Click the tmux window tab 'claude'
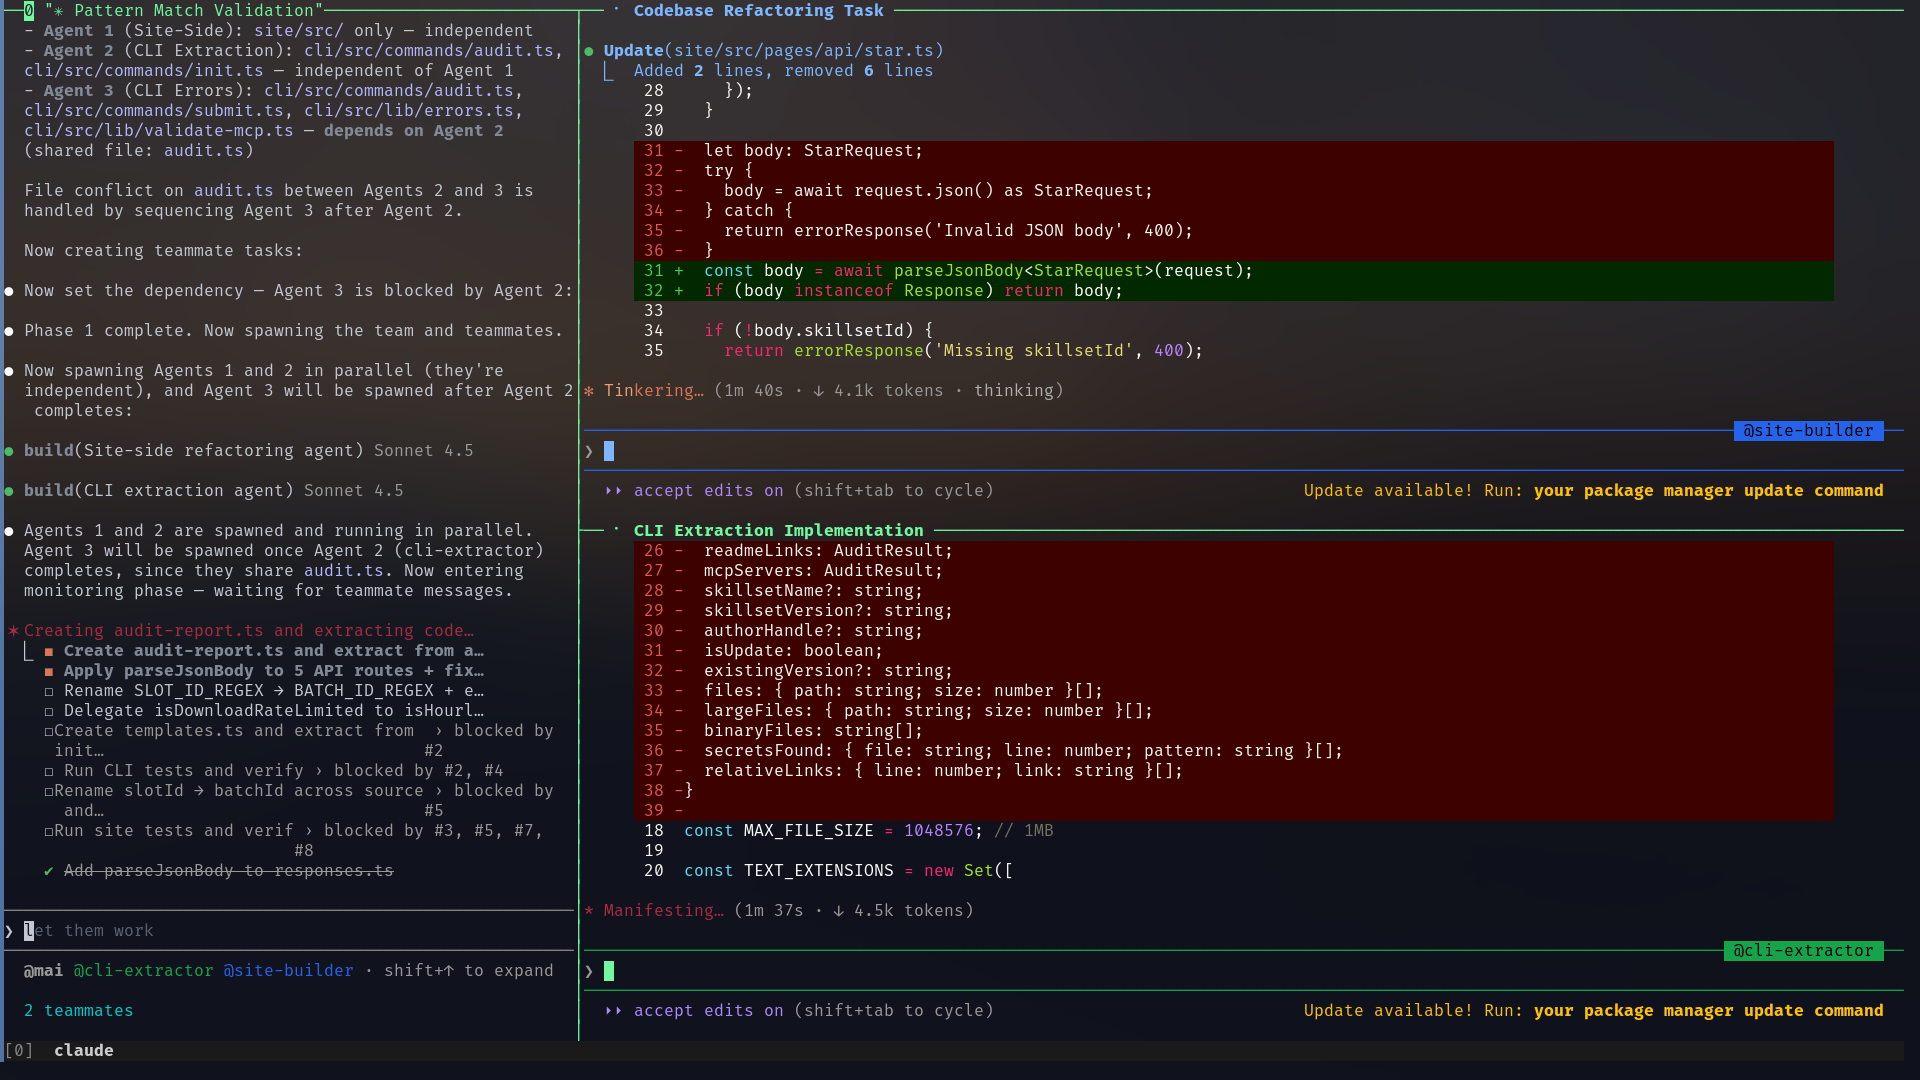 84,1051
